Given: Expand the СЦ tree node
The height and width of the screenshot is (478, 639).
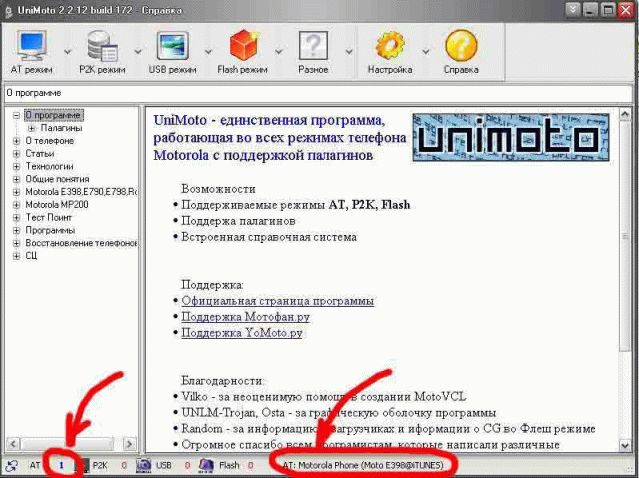Looking at the screenshot, I should [16, 256].
